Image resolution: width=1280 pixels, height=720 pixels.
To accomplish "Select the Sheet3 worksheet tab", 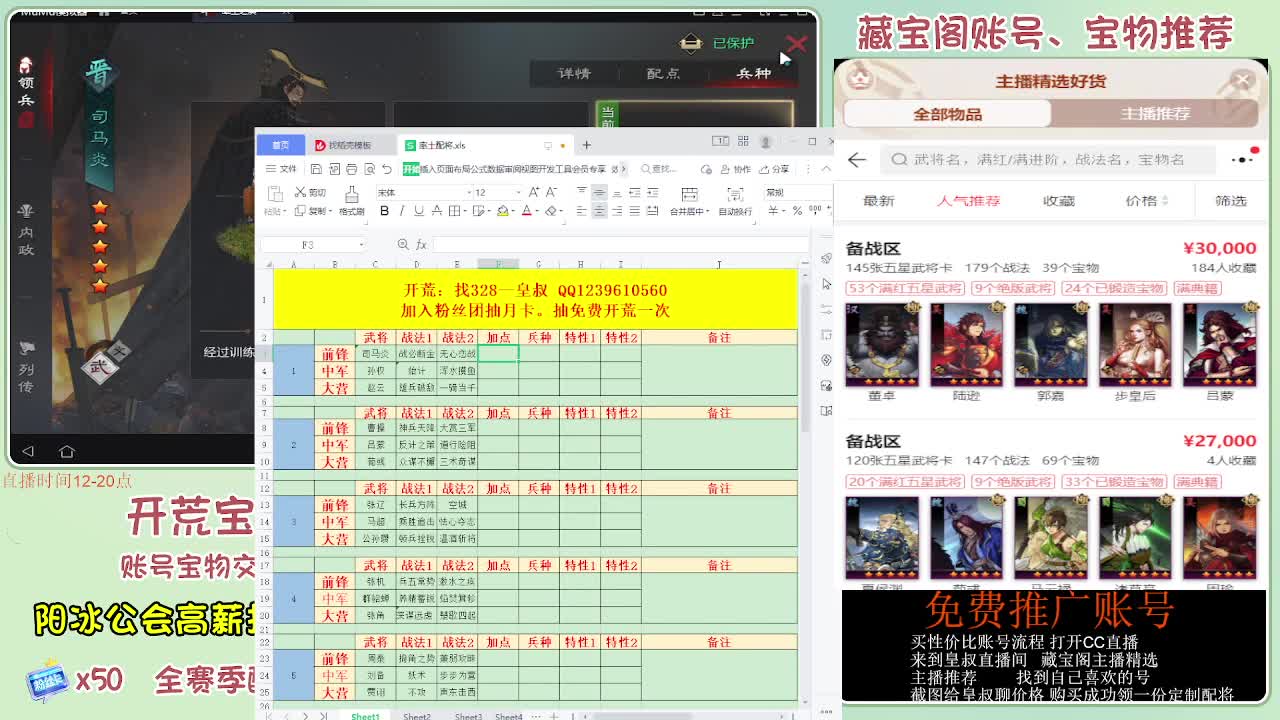I will pyautogui.click(x=468, y=716).
